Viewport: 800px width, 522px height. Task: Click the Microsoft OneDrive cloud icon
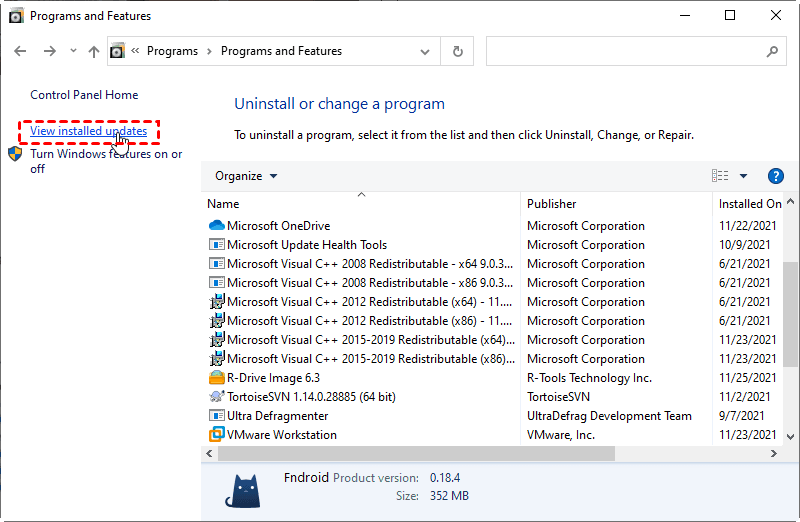(216, 226)
